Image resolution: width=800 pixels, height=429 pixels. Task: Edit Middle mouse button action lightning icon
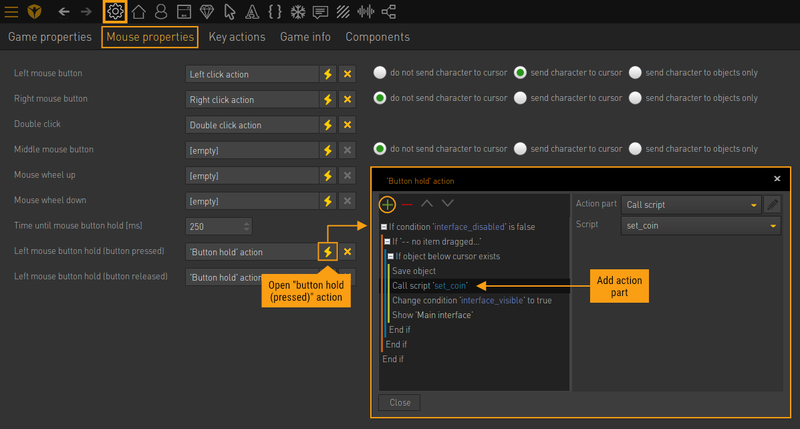click(328, 150)
